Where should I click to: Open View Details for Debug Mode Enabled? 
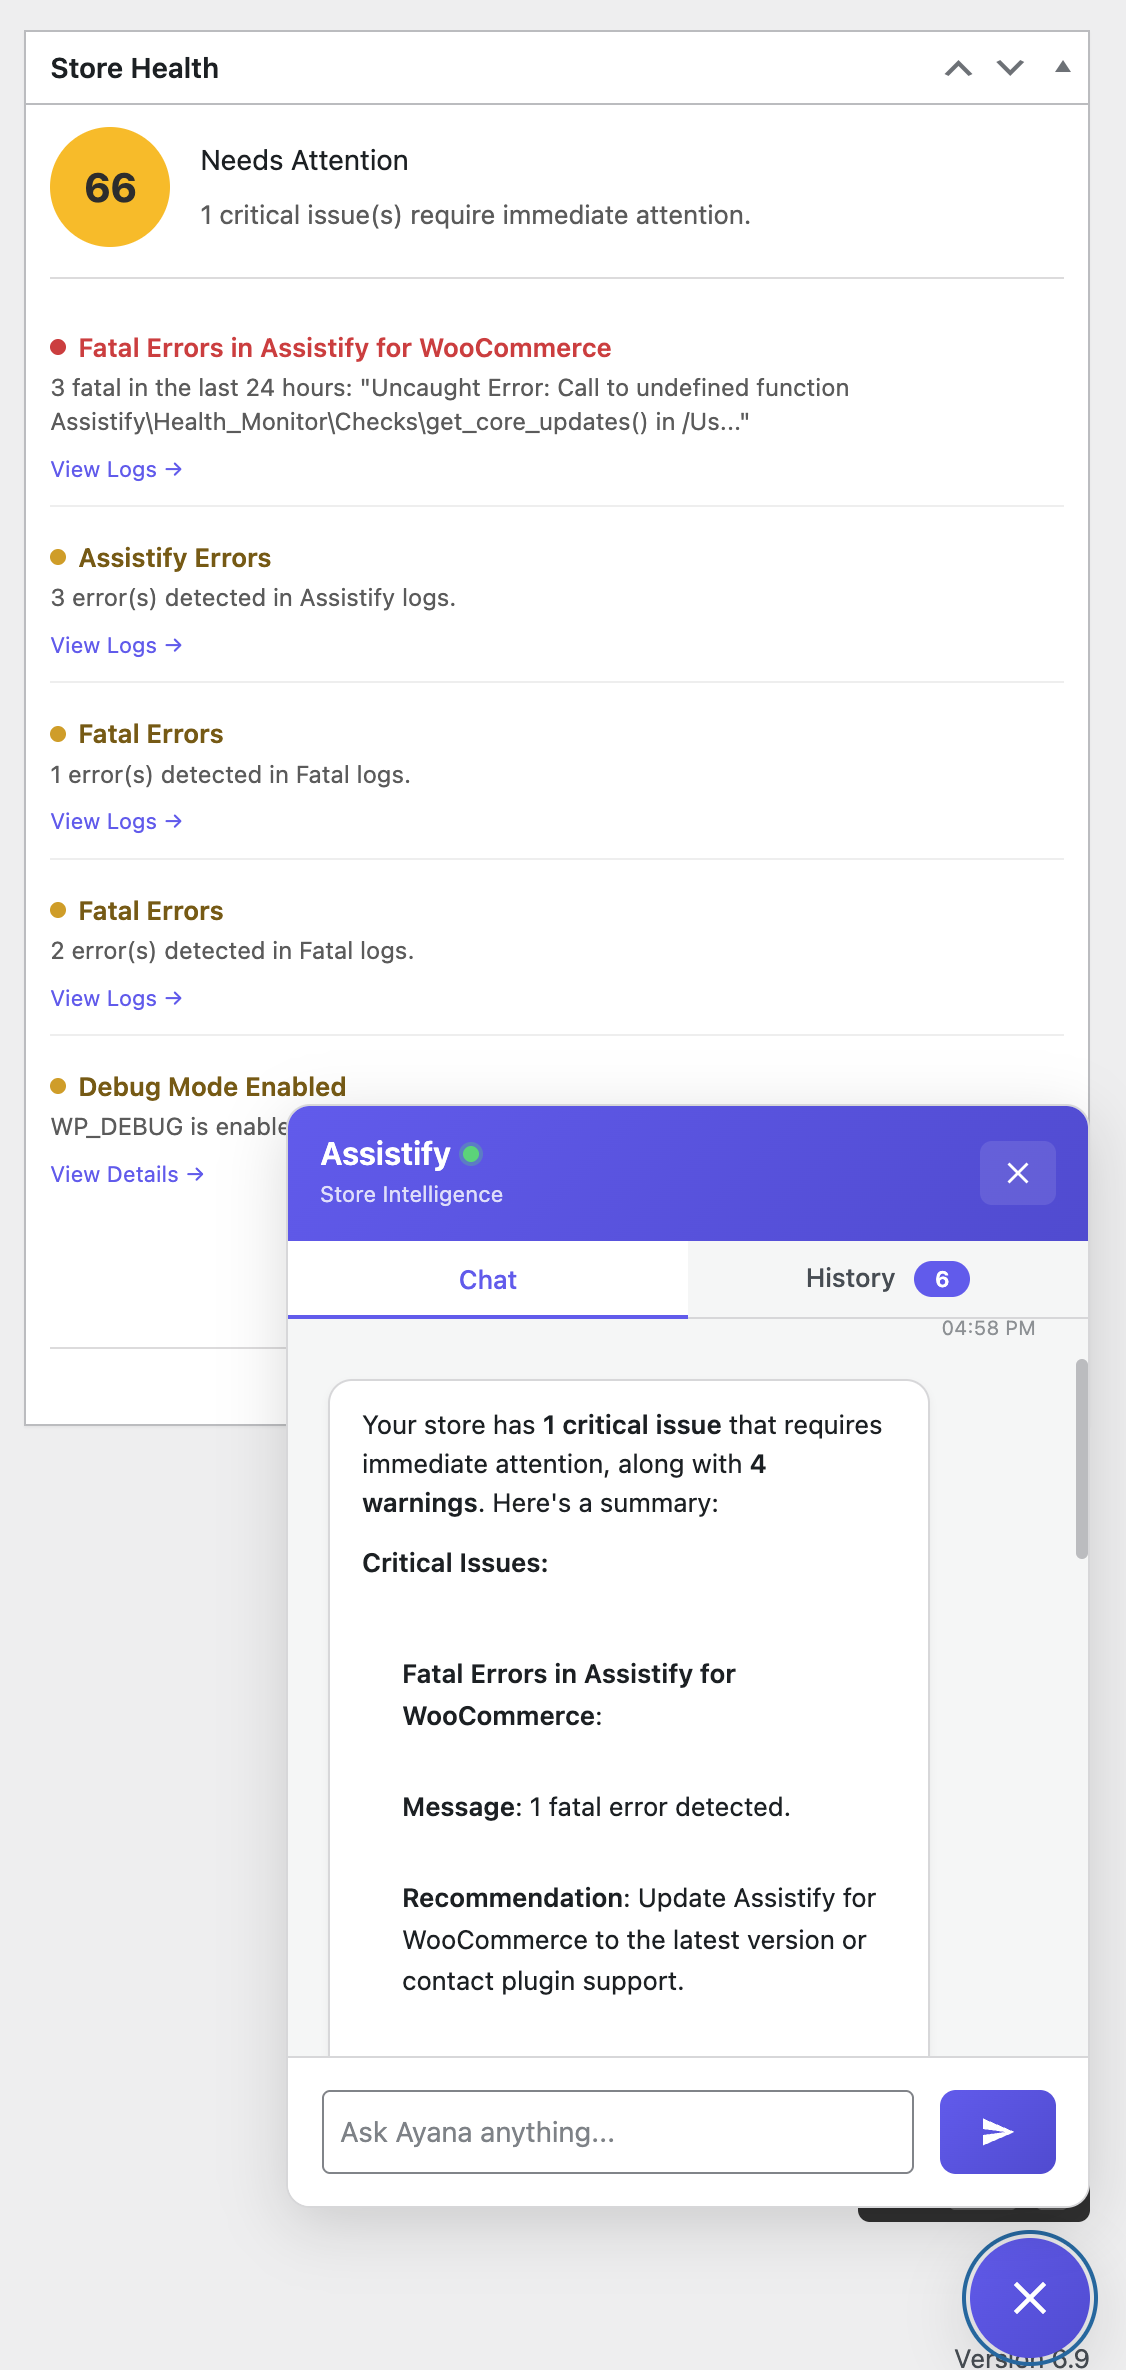127,1174
